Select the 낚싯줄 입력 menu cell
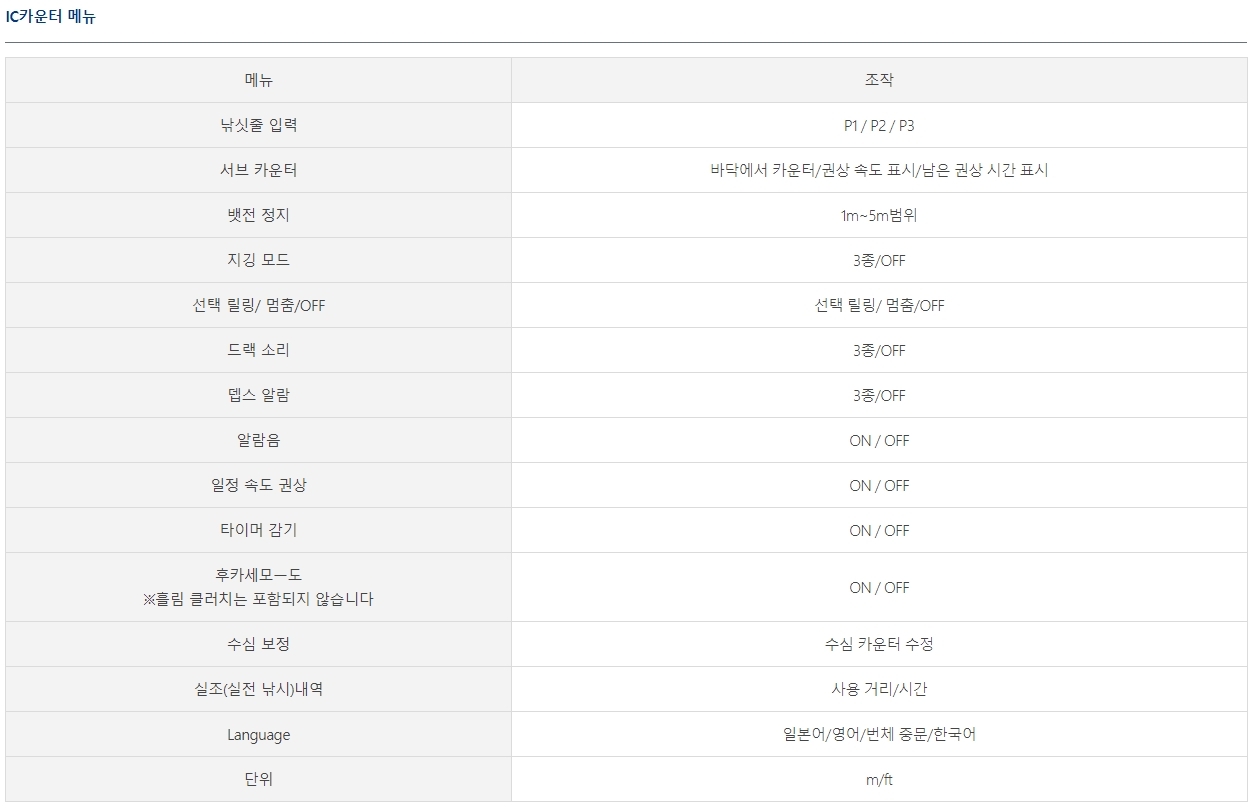This screenshot has height=812, width=1259. 258,125
